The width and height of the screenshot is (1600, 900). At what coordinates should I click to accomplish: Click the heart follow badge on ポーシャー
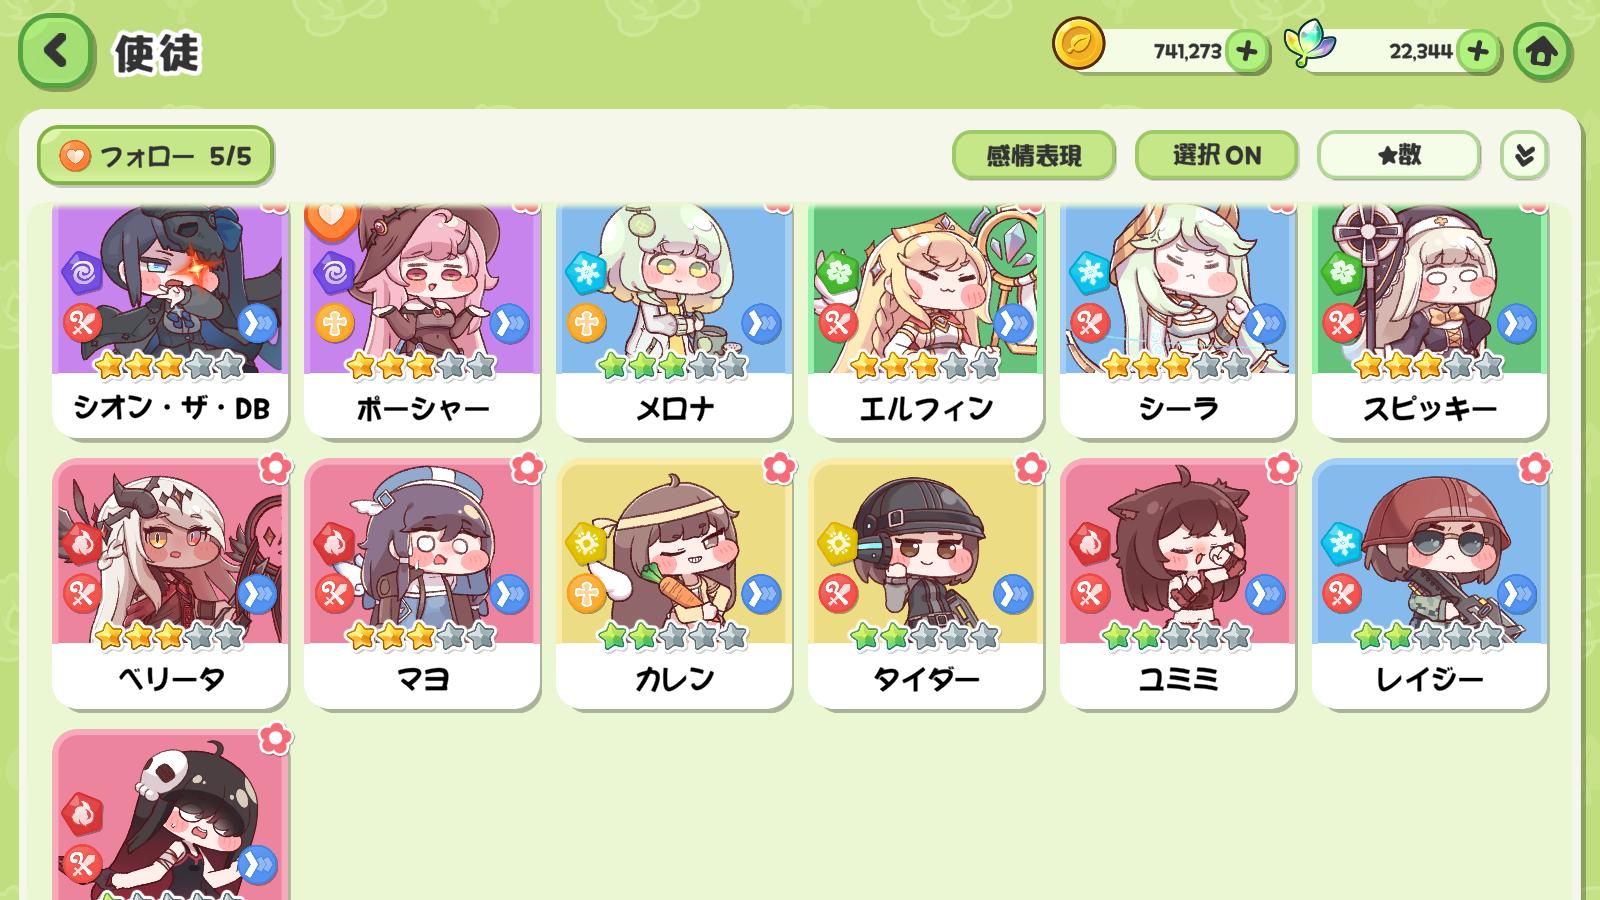tap(332, 218)
